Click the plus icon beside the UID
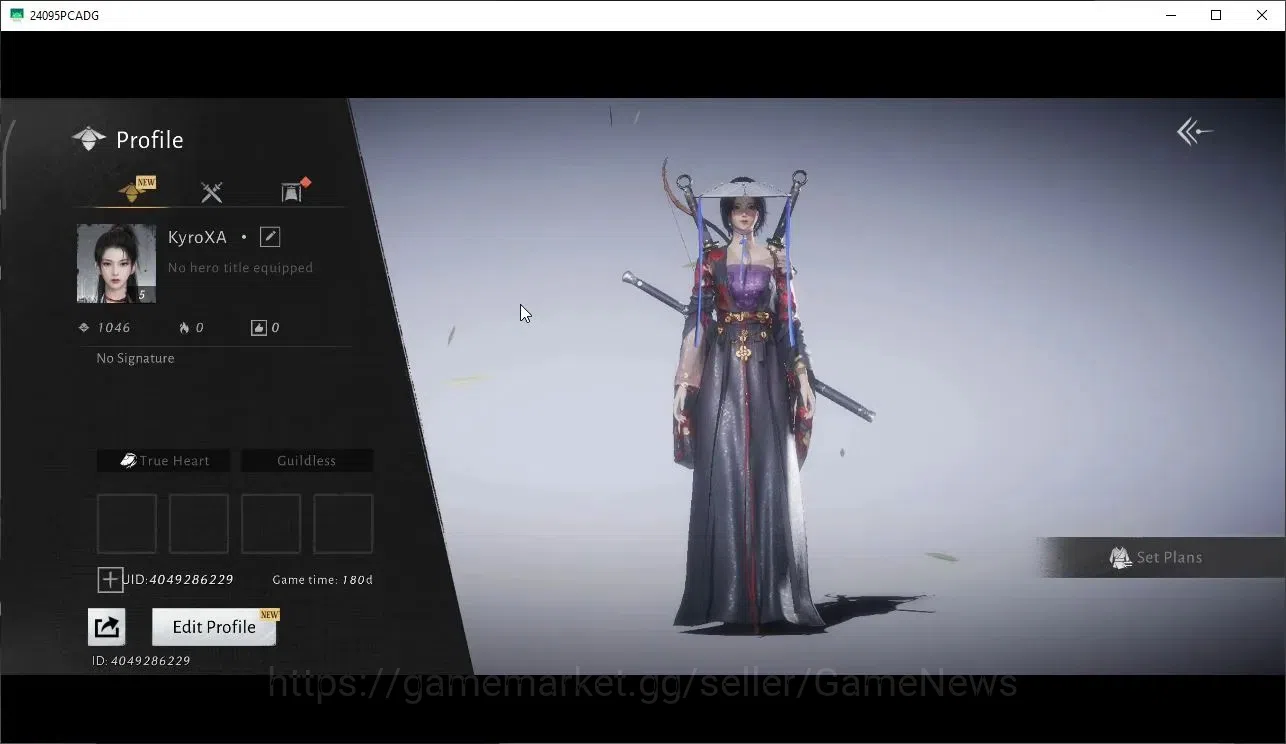 pos(110,580)
